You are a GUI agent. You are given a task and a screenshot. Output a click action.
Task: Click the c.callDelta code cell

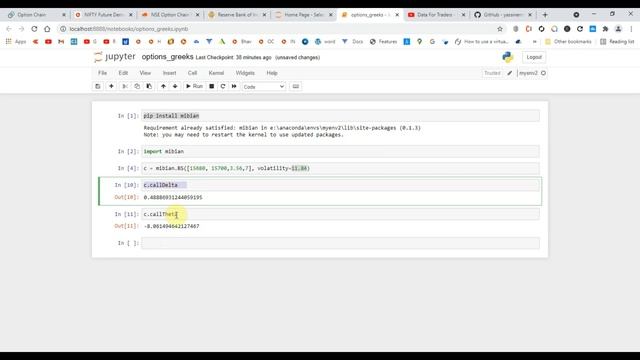point(340,185)
